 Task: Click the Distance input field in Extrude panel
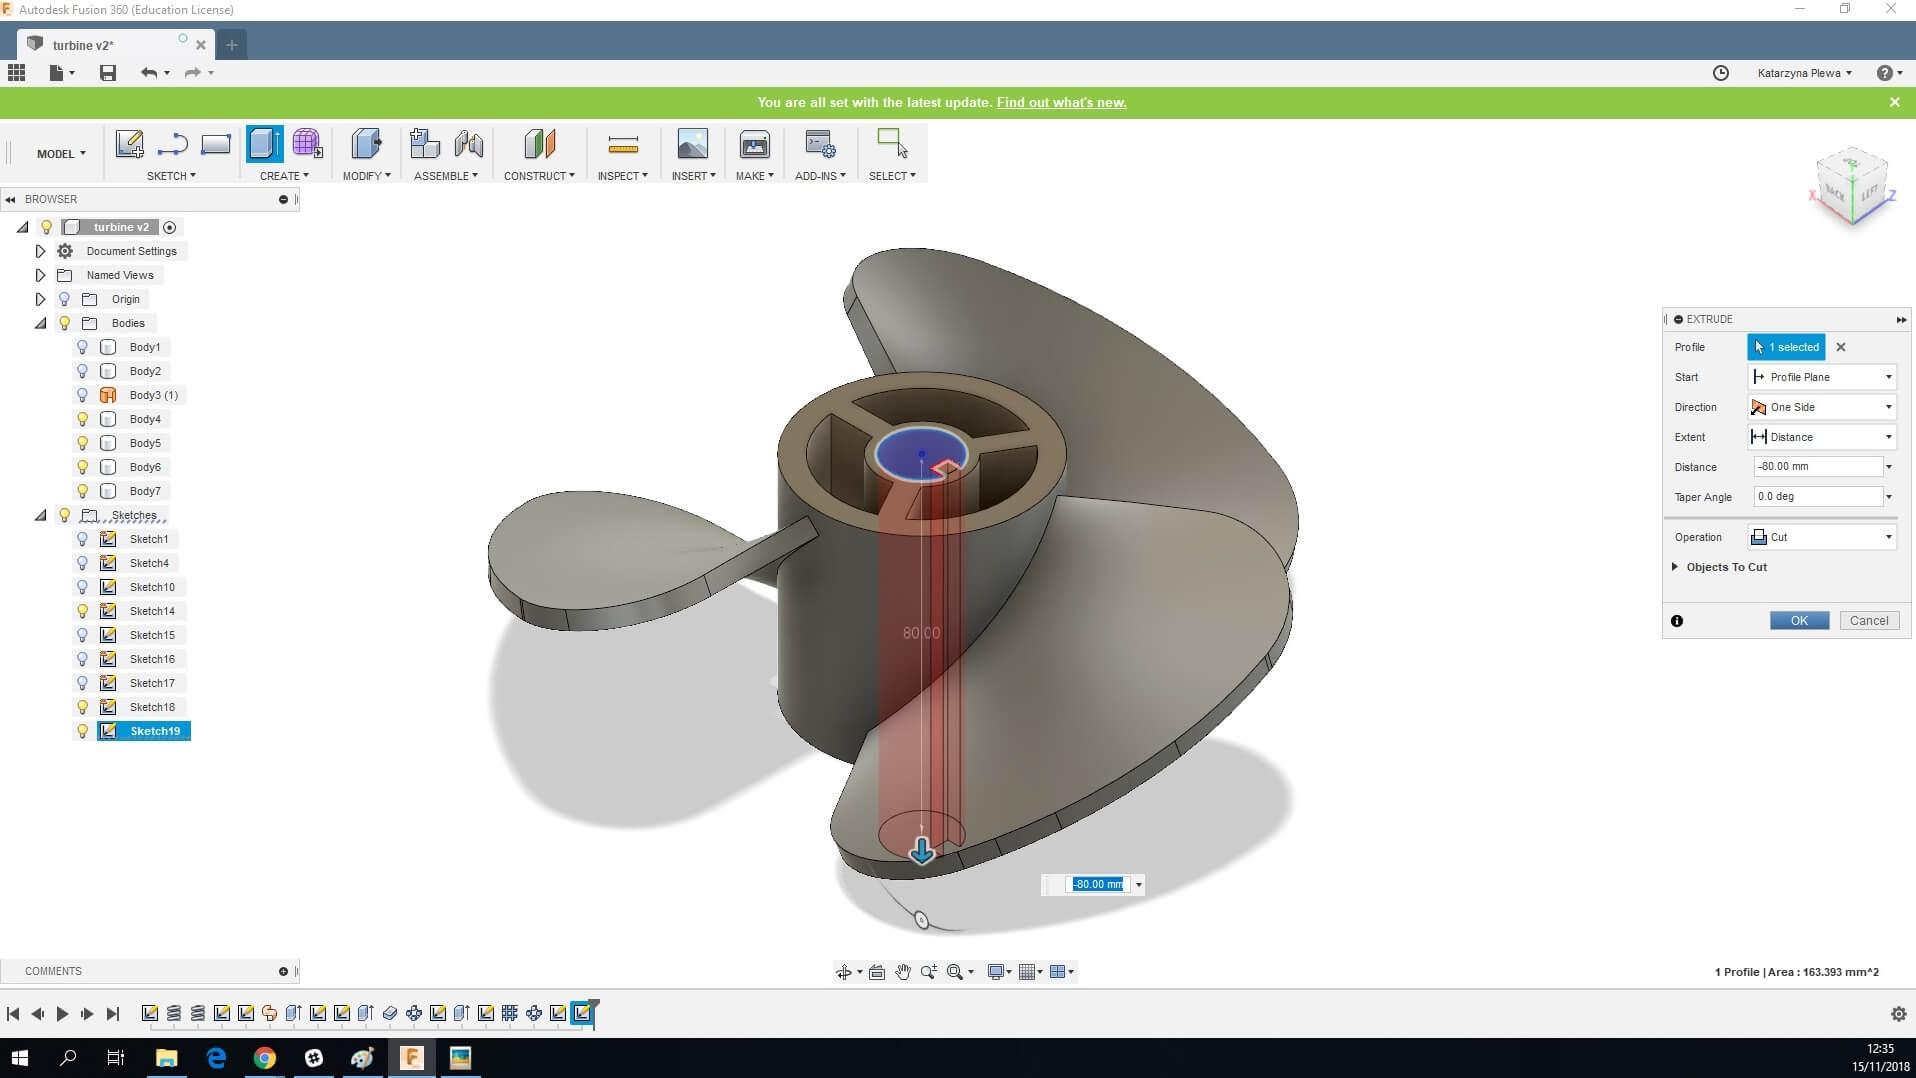click(x=1817, y=467)
